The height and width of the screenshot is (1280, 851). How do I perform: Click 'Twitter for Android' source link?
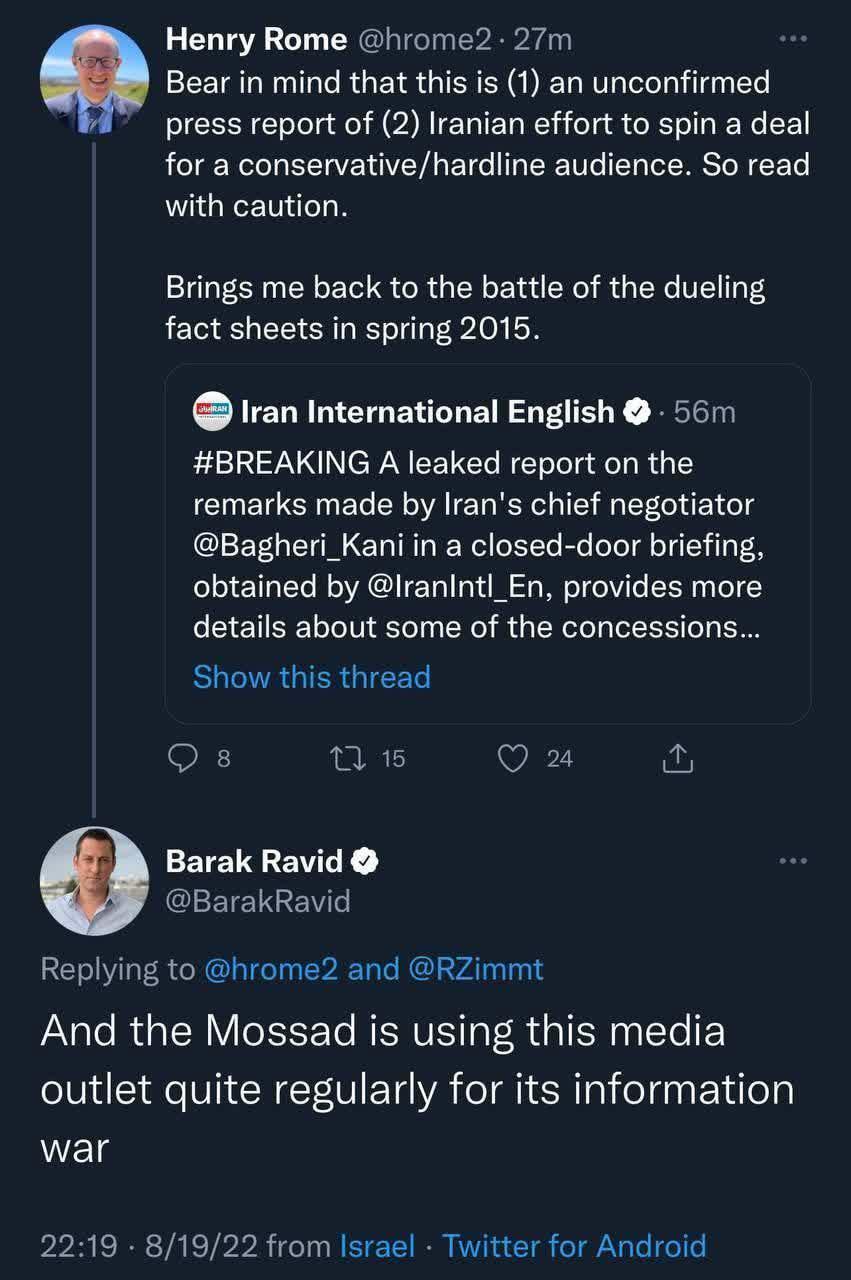(x=574, y=1246)
